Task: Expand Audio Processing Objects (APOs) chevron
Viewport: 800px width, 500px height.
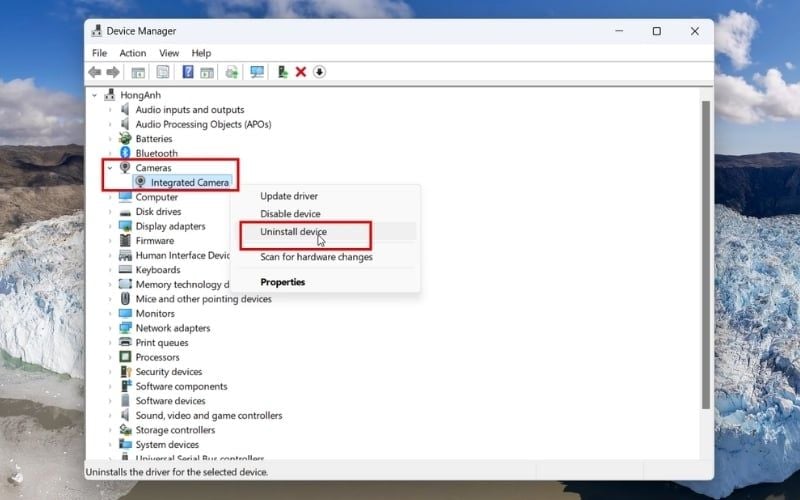Action: pyautogui.click(x=110, y=124)
